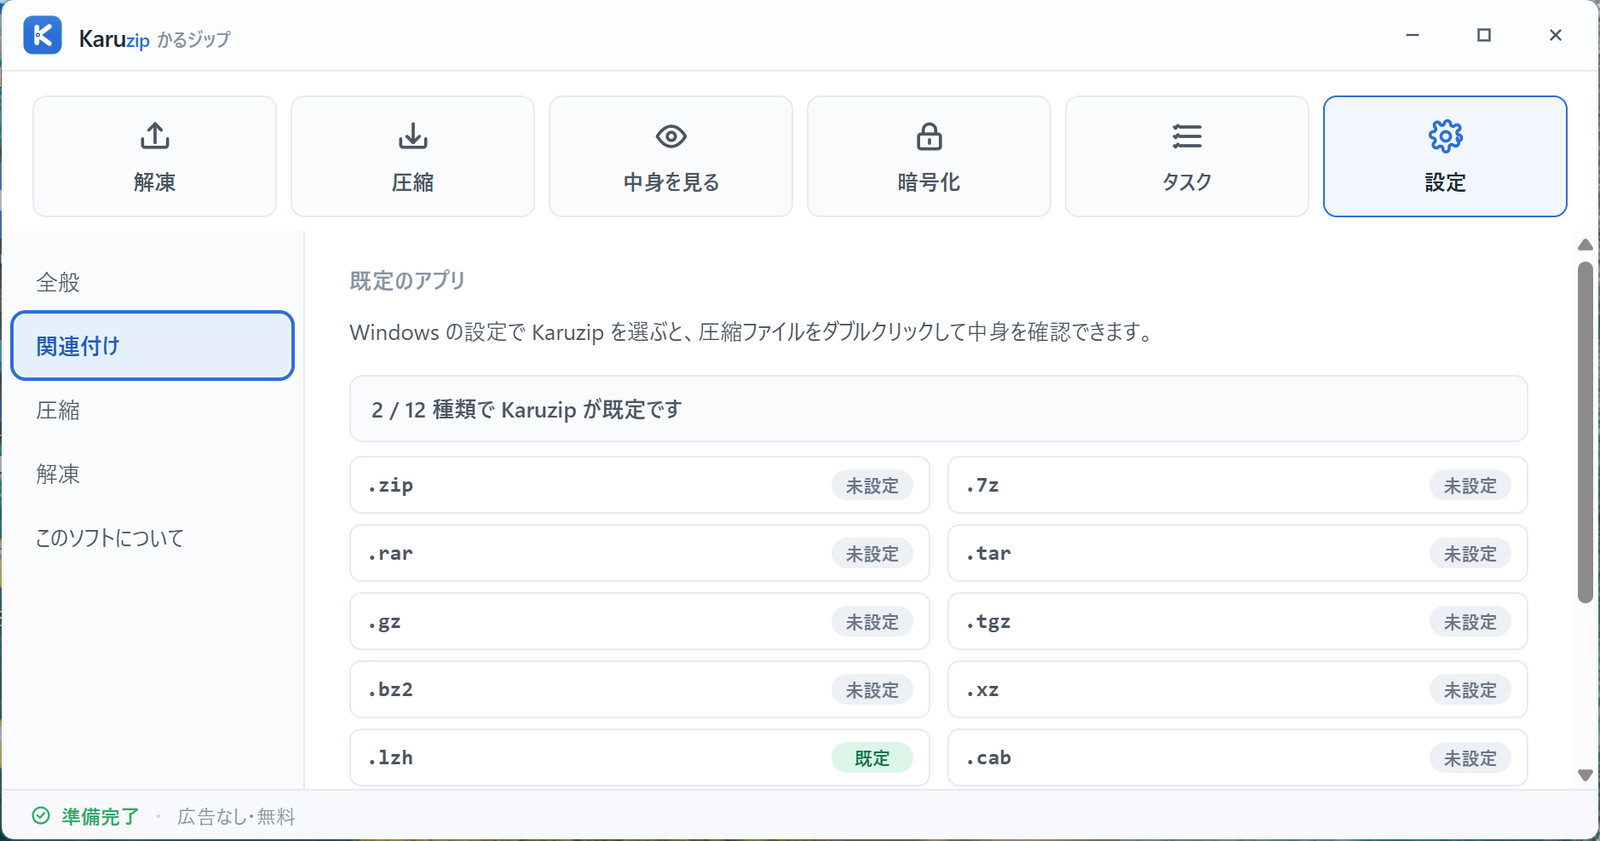Click the .xz association row
The height and width of the screenshot is (841, 1600).
(1237, 689)
